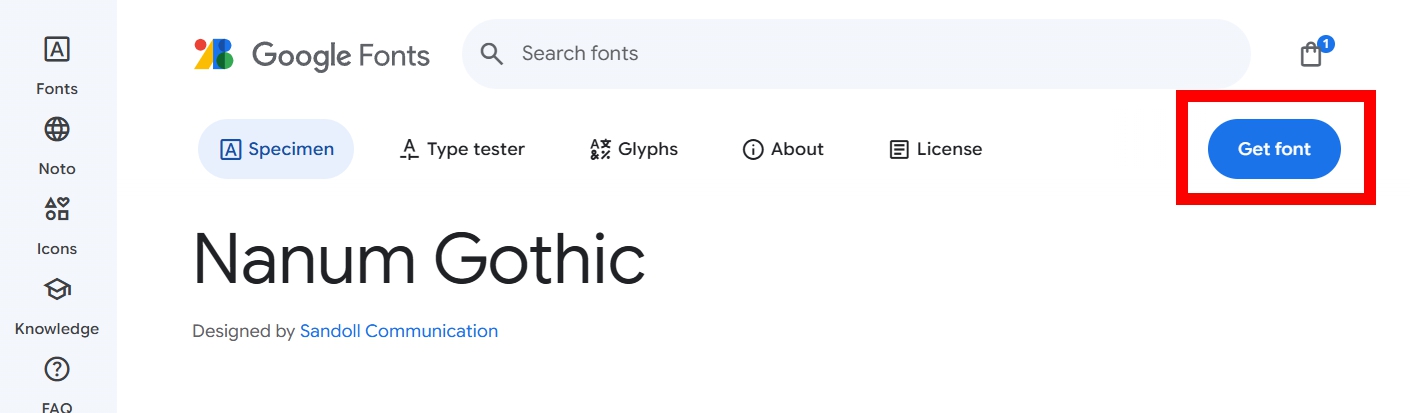Switch to the Type tester tab
Image resolution: width=1410 pixels, height=413 pixels.
[461, 149]
